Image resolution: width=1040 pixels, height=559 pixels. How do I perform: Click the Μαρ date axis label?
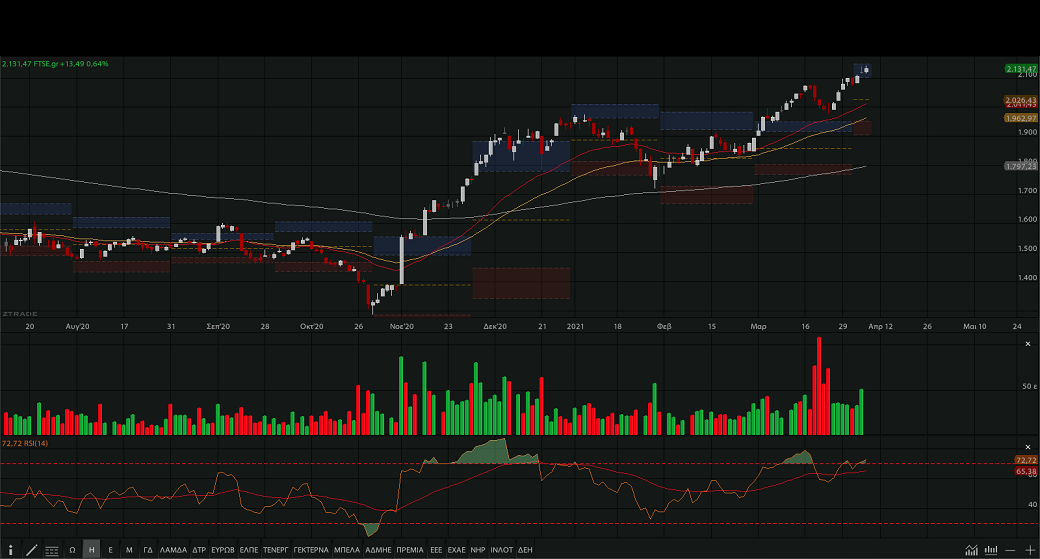point(758,326)
